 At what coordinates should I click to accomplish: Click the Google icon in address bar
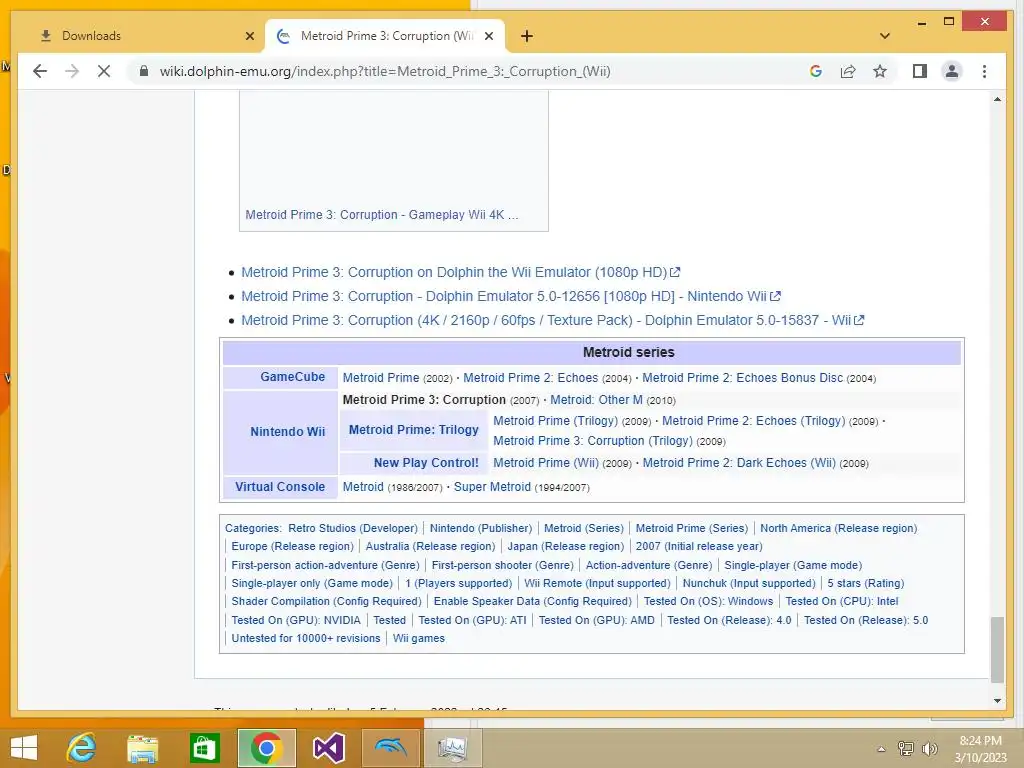coord(816,71)
